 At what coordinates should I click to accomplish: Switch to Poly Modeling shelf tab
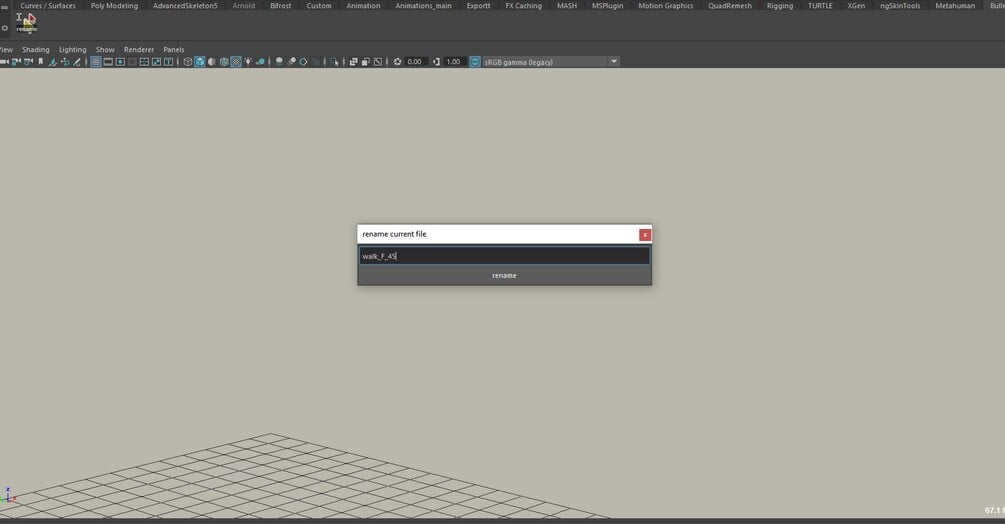[114, 6]
